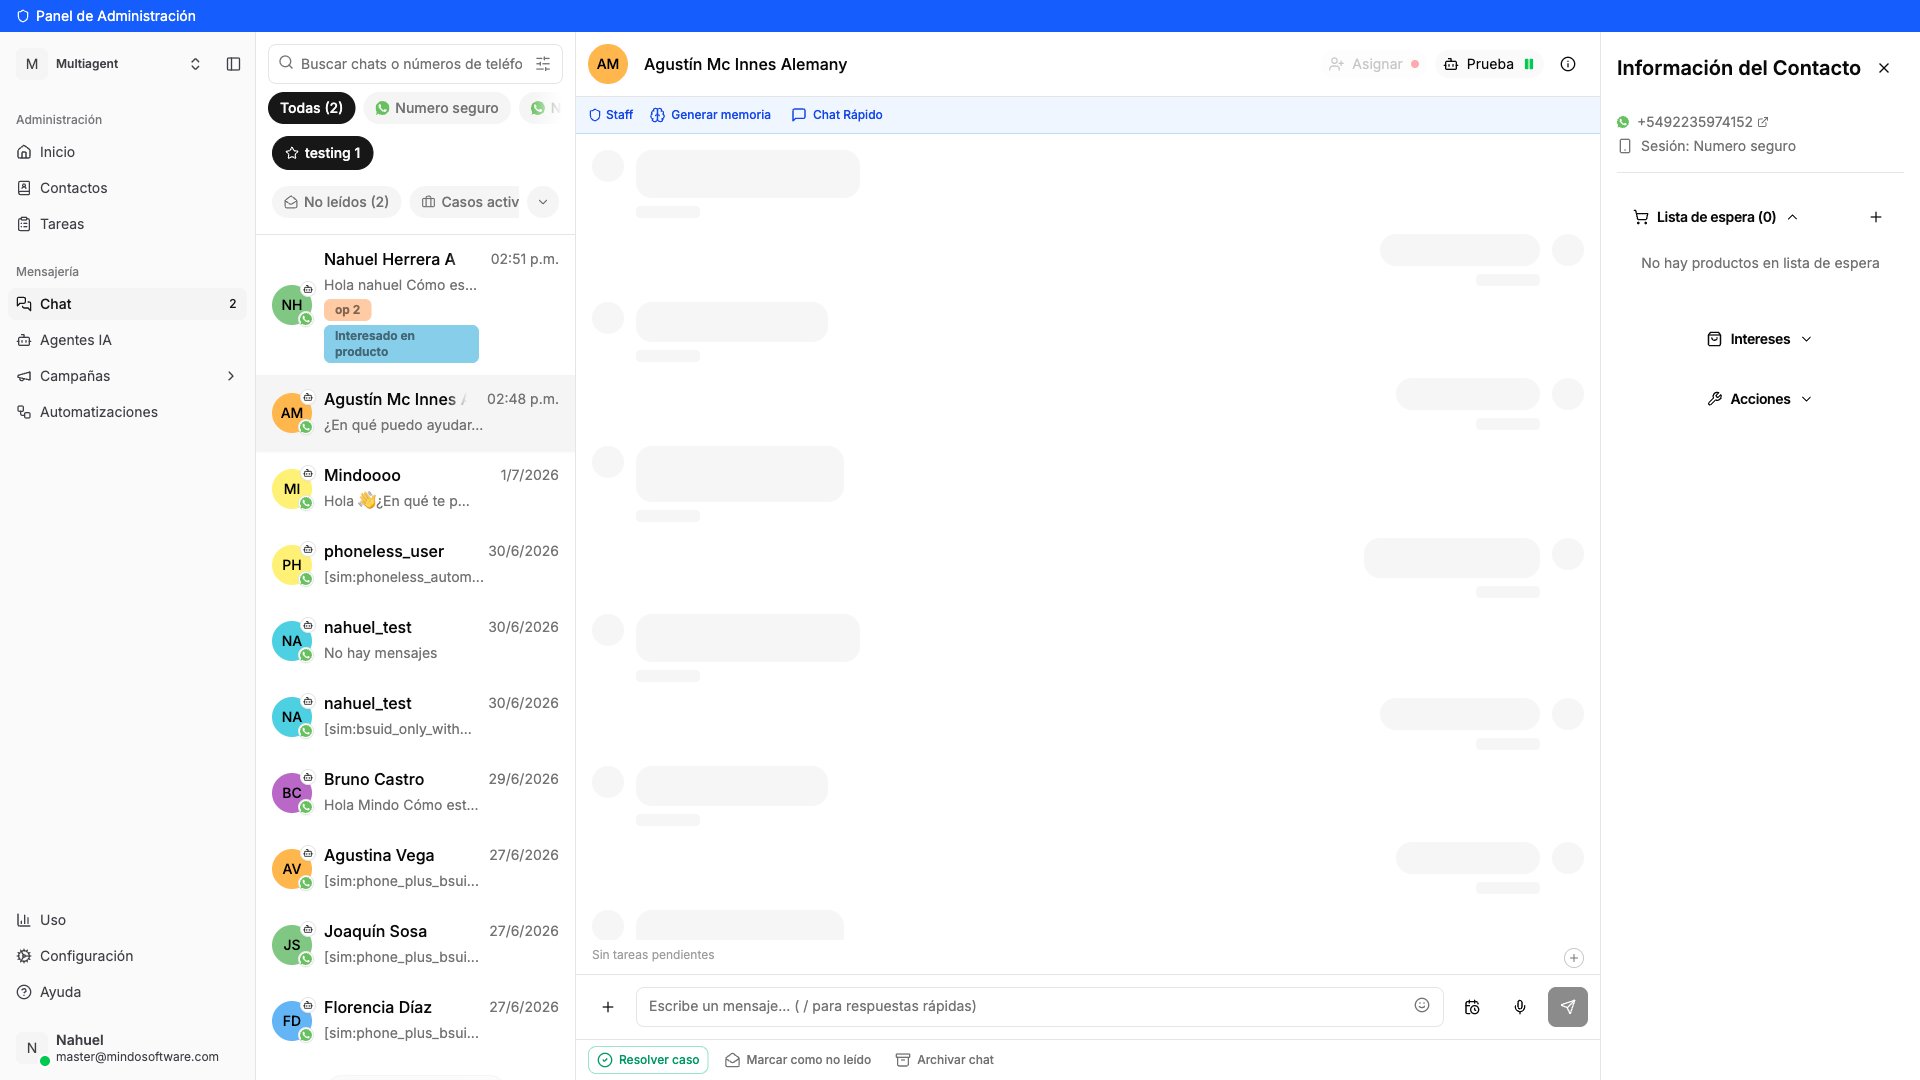Click Resolver caso button
The width and height of the screenshot is (1920, 1080).
click(648, 1060)
